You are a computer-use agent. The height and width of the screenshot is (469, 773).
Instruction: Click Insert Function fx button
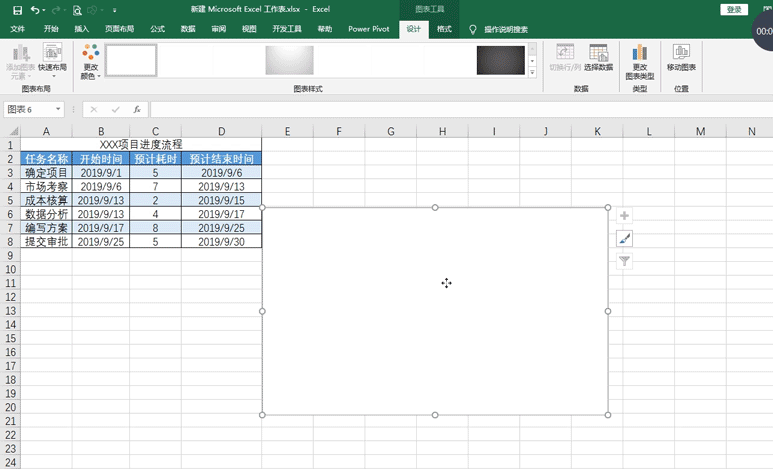pyautogui.click(x=136, y=109)
